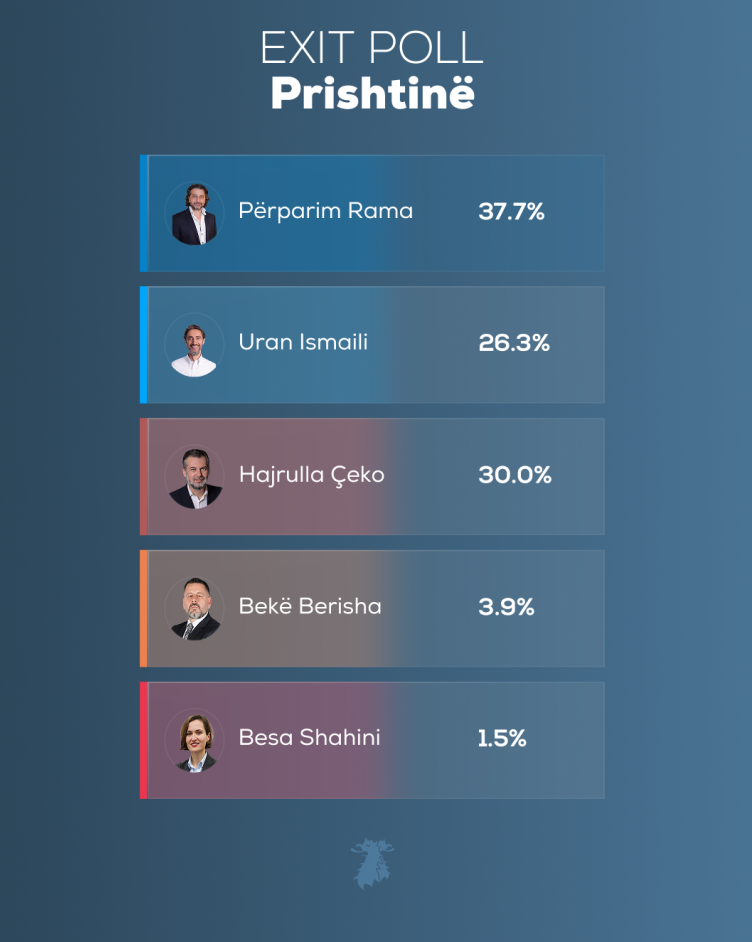Click Uran Ismaili's portrait photo
752x942 pixels.
[x=194, y=345]
